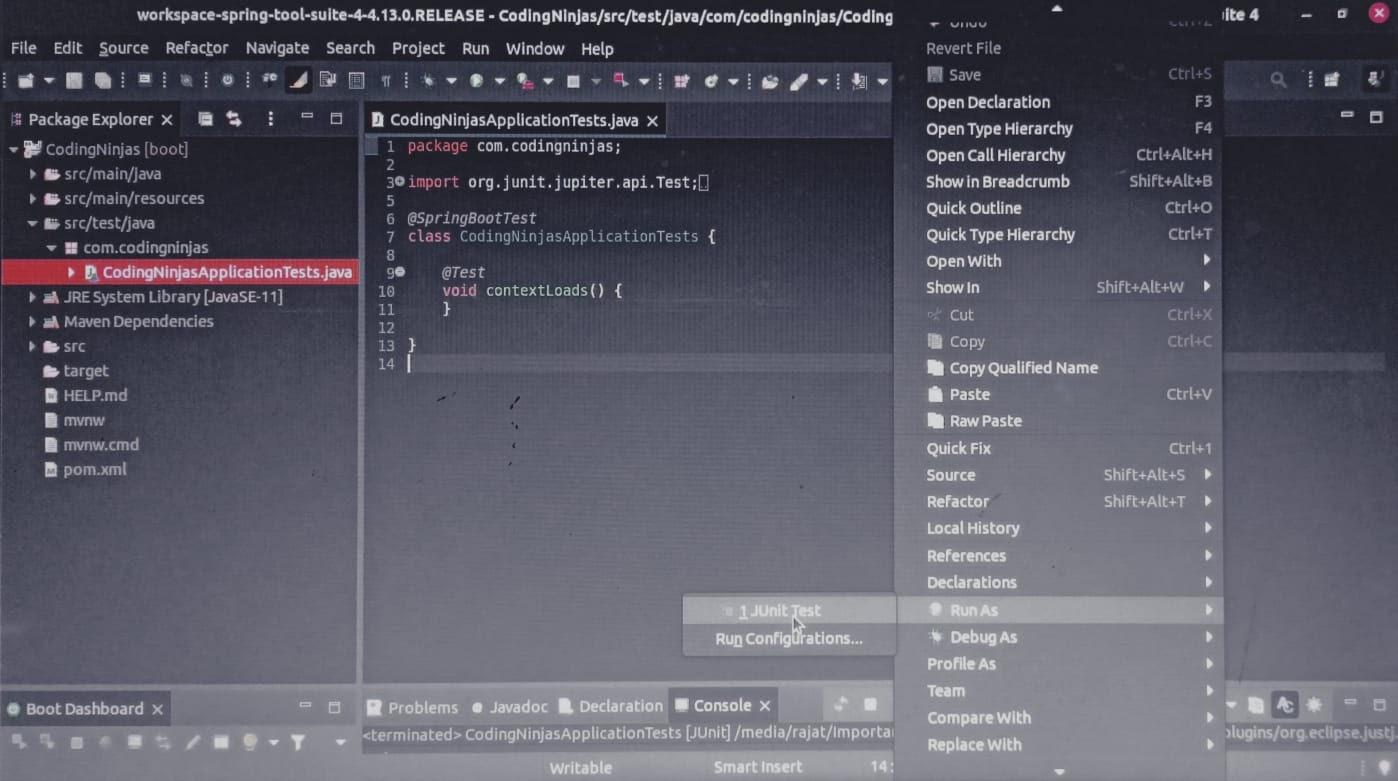Viewport: 1398px width, 781px height.
Task: Switch to the Problems tab
Action: [412, 707]
